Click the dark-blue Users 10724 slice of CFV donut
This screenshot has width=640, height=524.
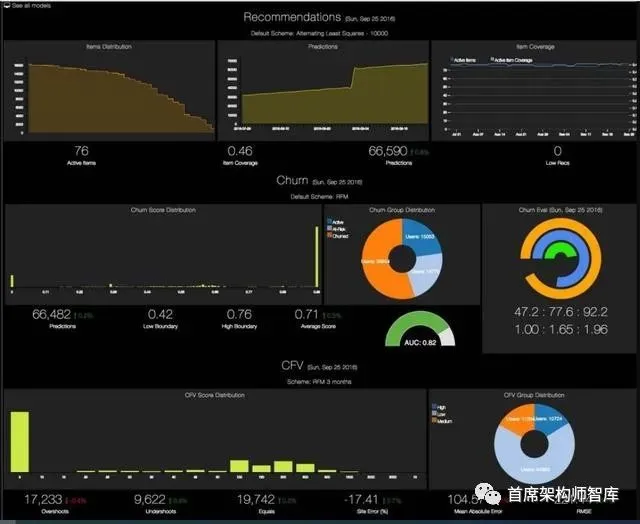click(x=551, y=418)
